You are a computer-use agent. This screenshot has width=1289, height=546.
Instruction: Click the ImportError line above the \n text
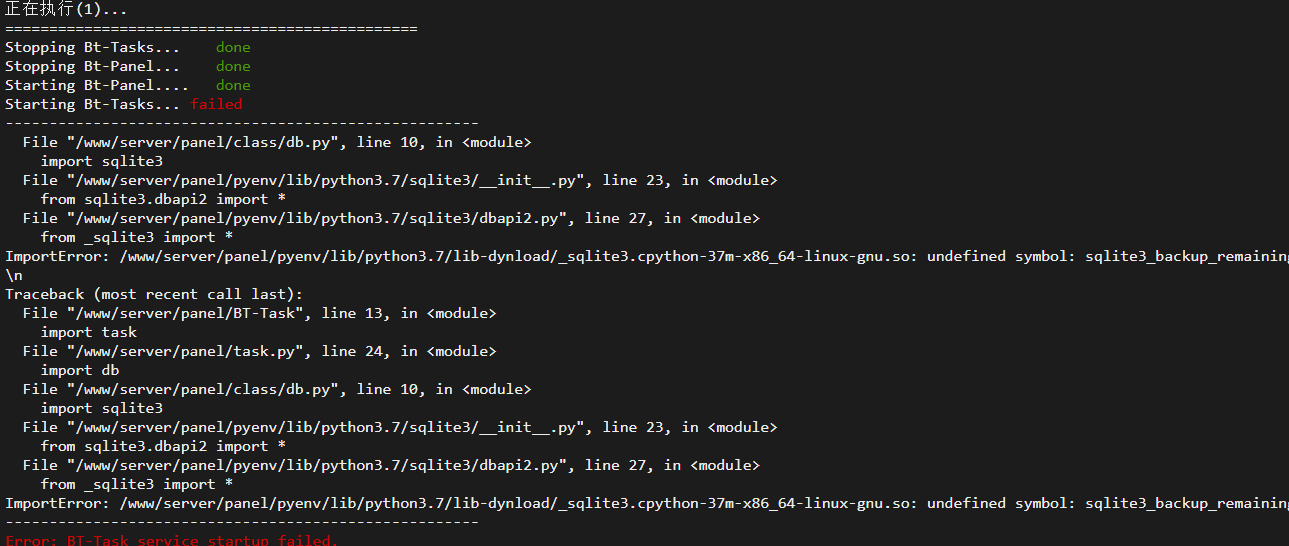coord(647,256)
